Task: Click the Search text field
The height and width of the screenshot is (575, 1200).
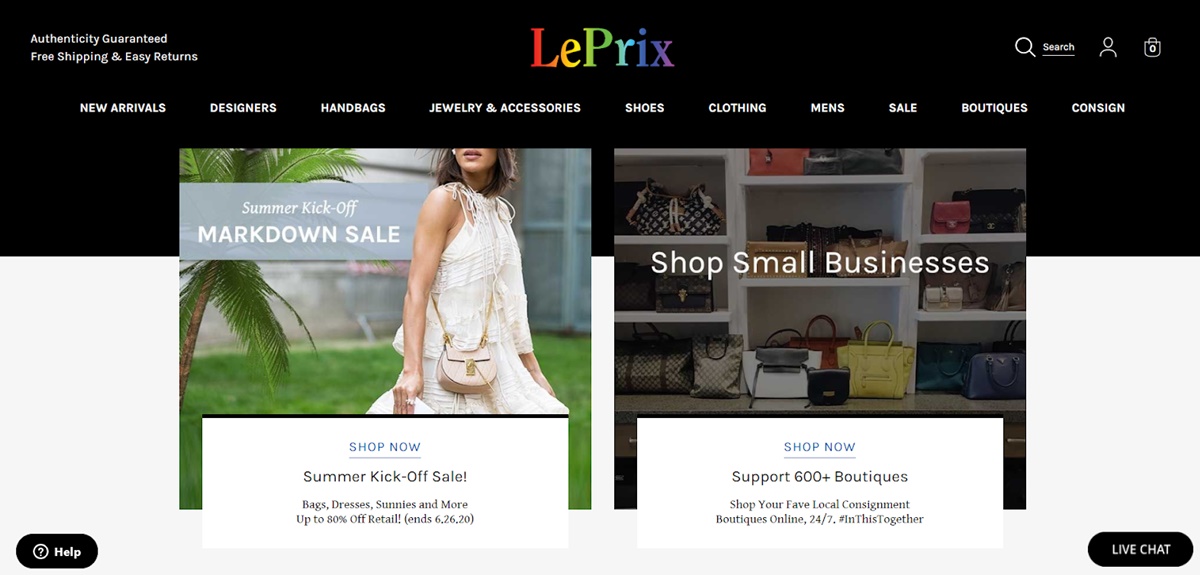Action: tap(1058, 47)
